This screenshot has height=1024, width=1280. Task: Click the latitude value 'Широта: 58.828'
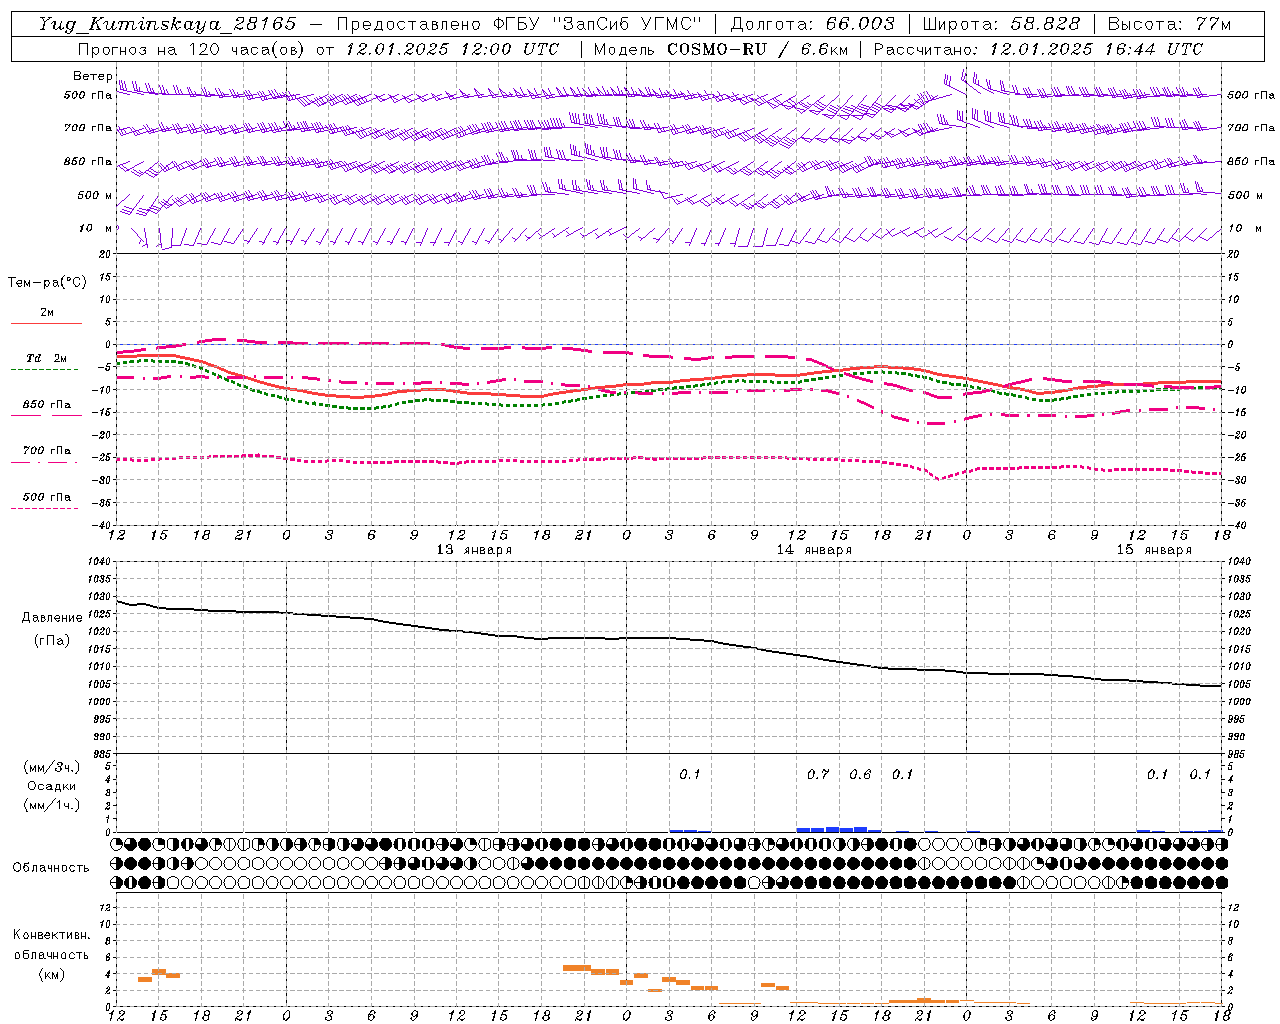coord(1001,24)
